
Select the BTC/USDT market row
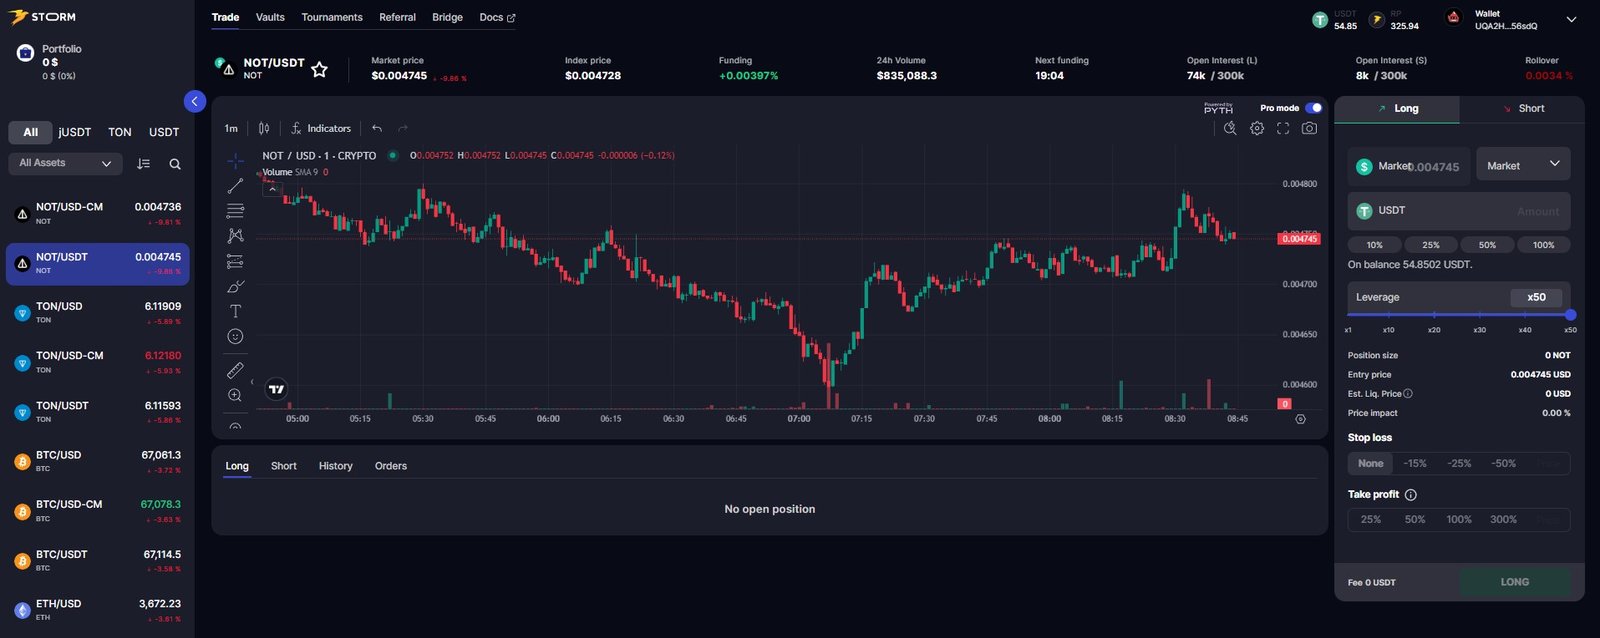pyautogui.click(x=97, y=560)
